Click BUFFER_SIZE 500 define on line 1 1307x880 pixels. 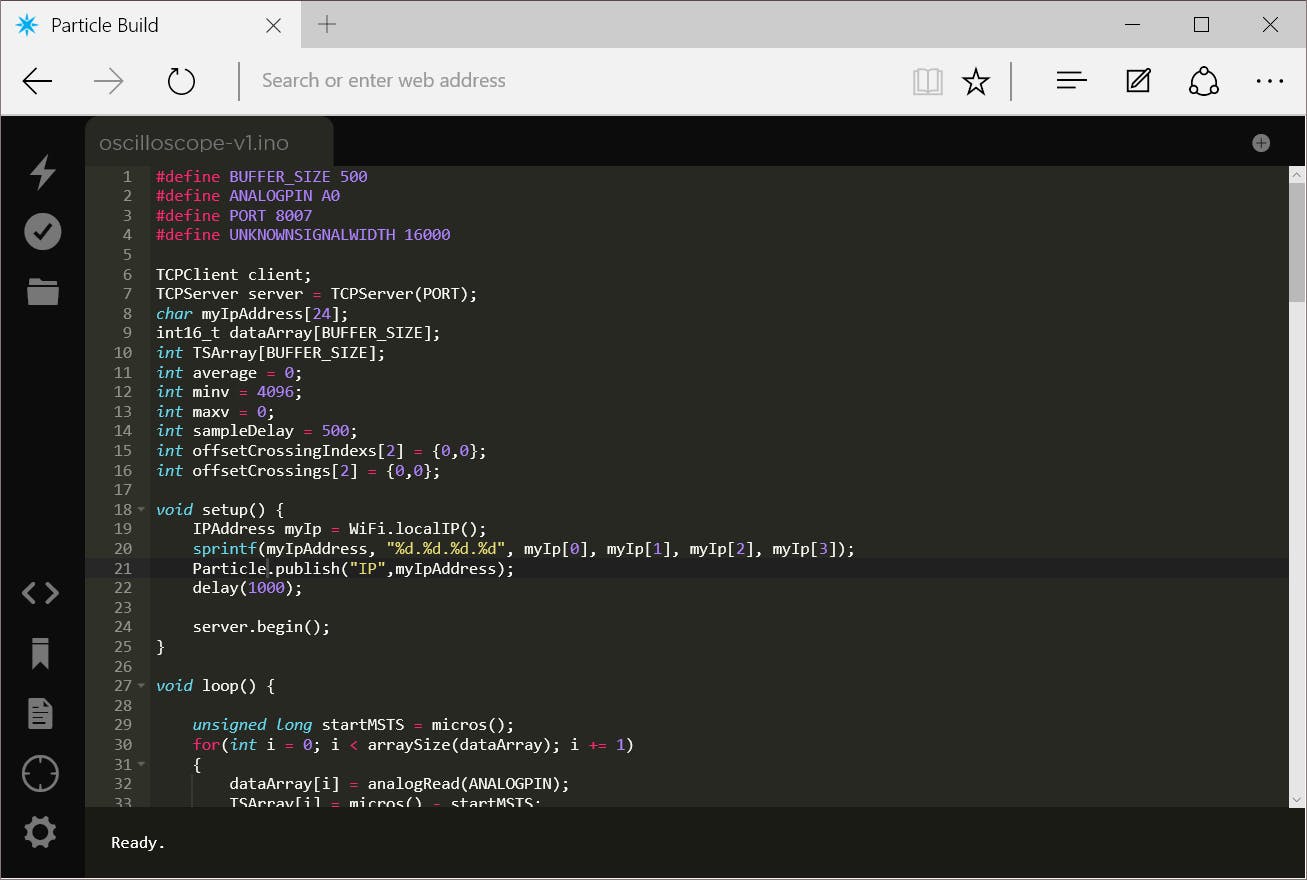click(x=262, y=177)
